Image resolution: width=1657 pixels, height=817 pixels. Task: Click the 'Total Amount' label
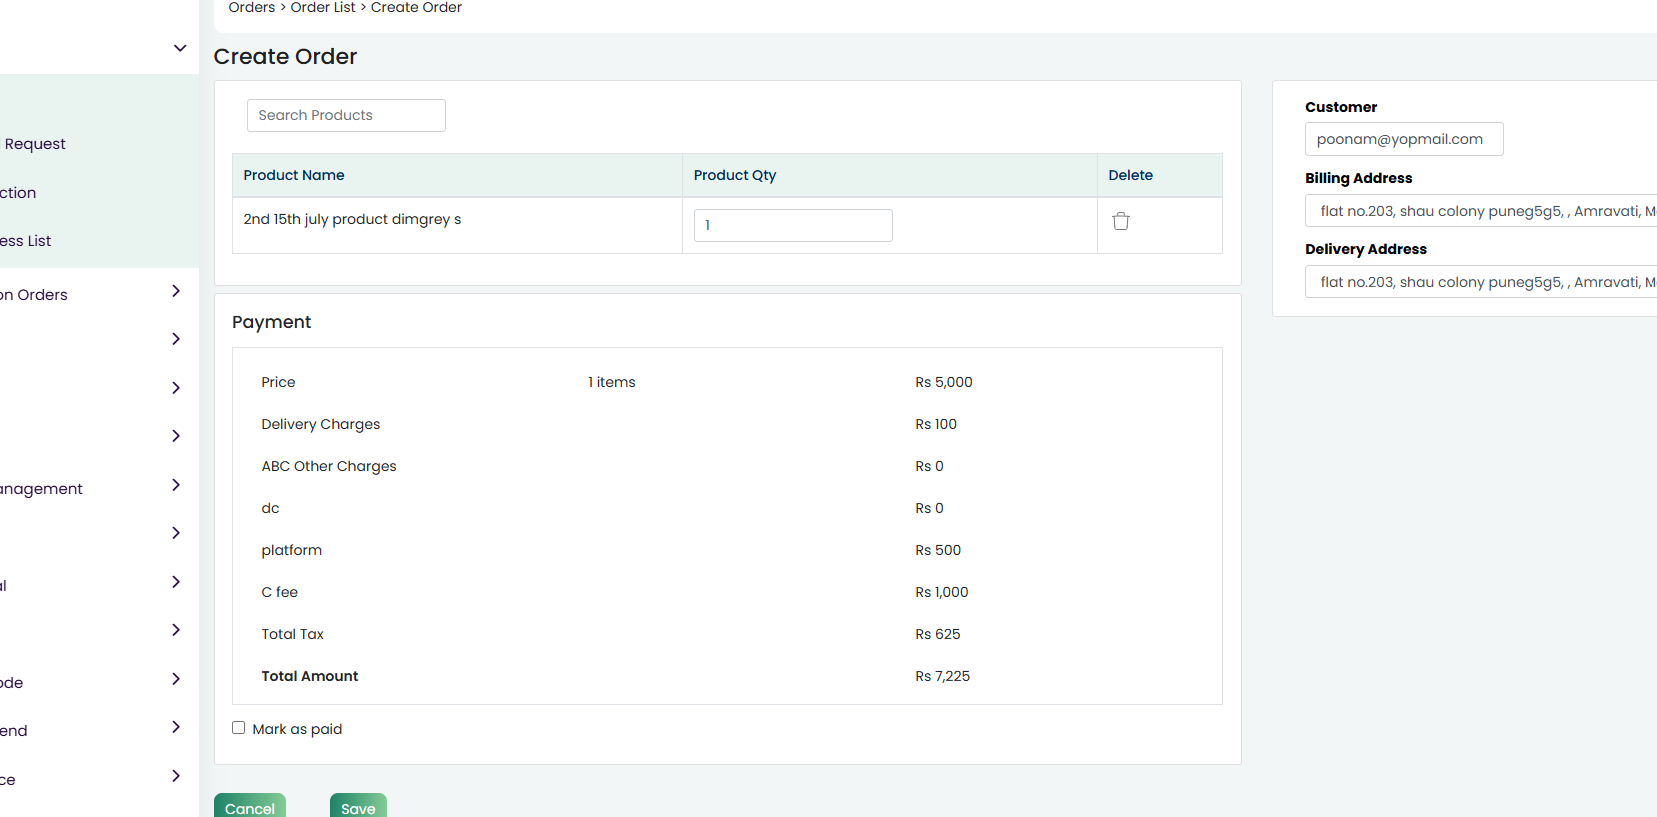(x=310, y=676)
